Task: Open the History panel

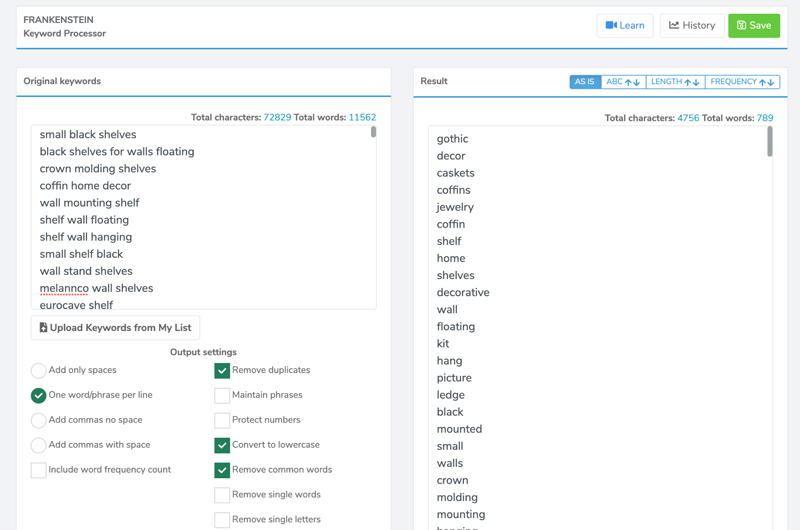Action: [x=691, y=26]
